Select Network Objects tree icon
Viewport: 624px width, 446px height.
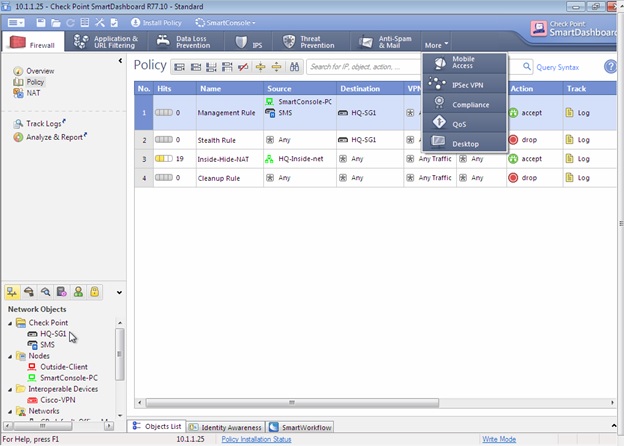(x=12, y=292)
